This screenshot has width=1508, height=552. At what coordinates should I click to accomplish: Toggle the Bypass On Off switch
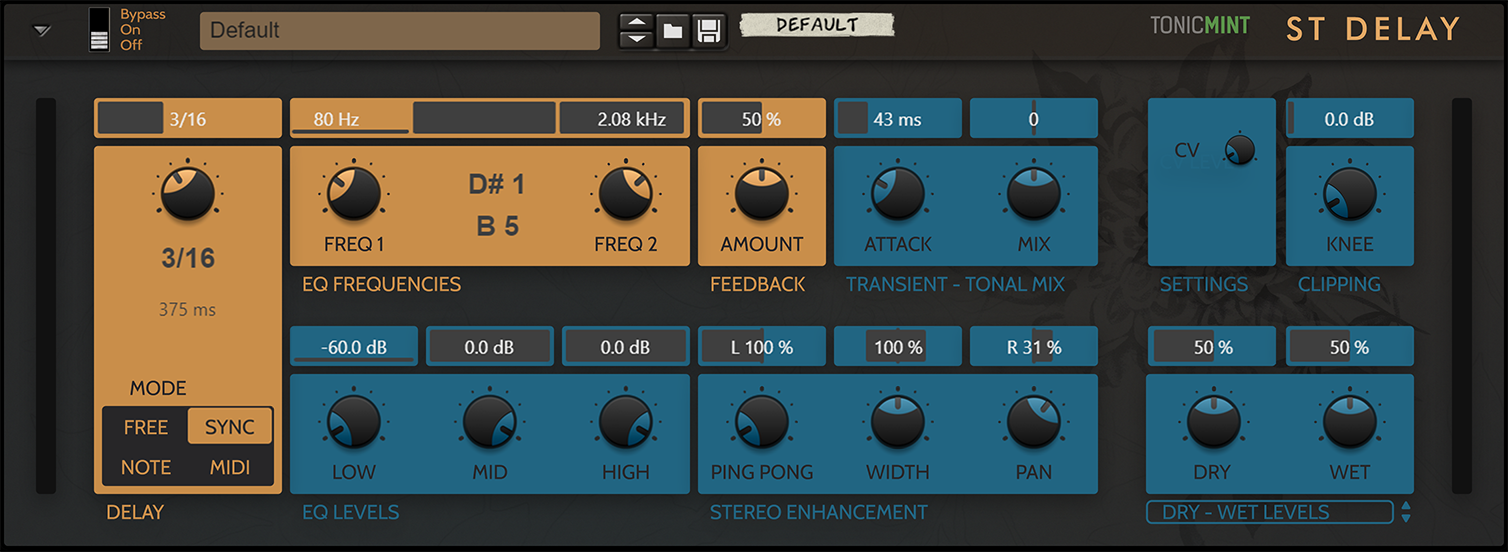click(x=98, y=30)
